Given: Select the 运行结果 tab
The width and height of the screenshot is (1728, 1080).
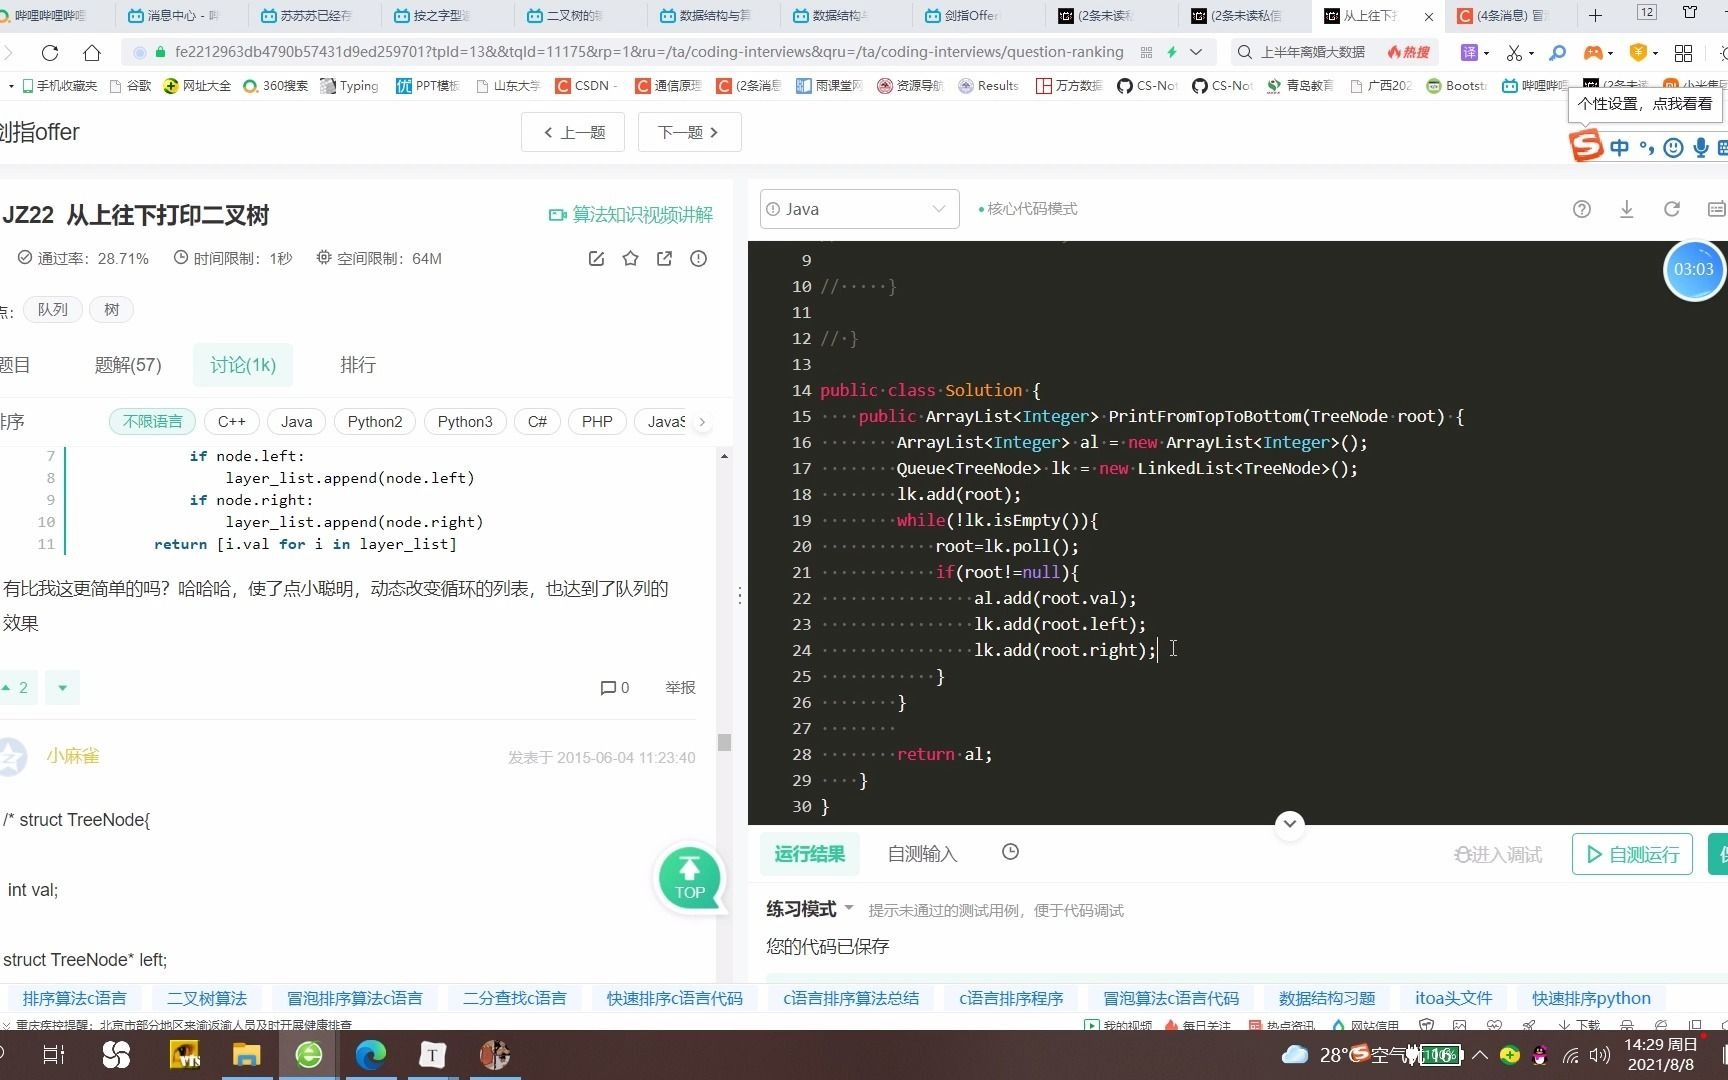Looking at the screenshot, I should pos(810,853).
